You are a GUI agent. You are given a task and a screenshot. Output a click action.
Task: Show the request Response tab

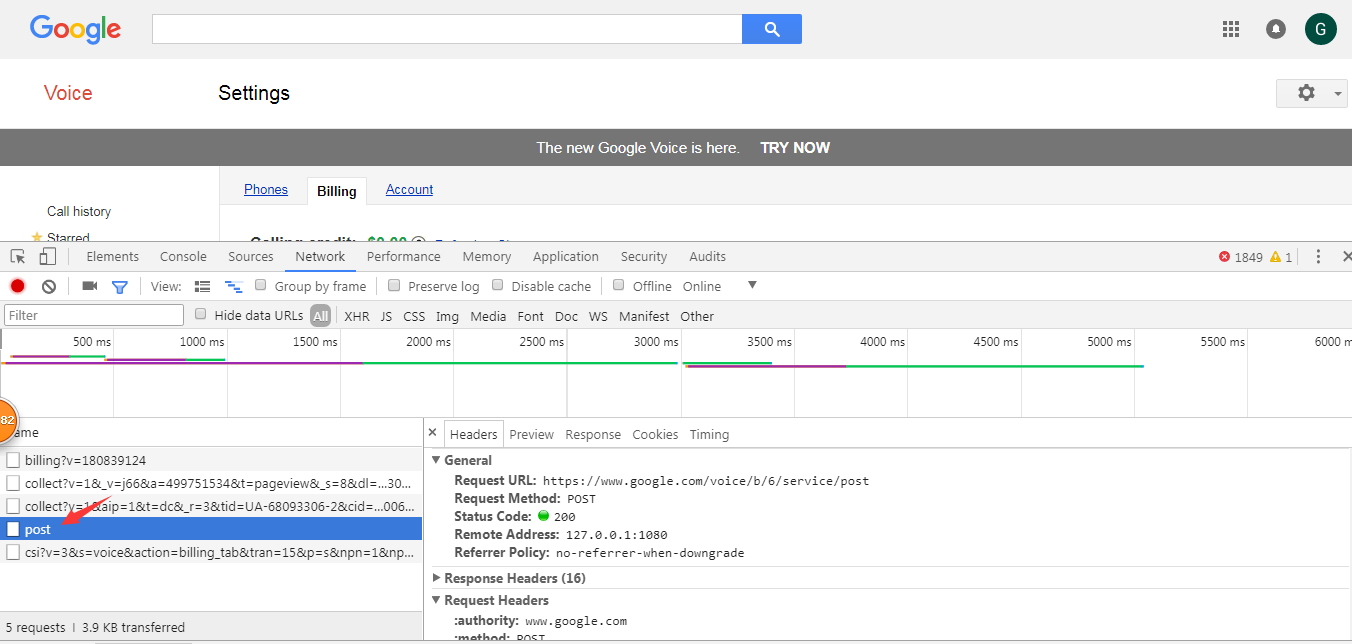point(593,434)
